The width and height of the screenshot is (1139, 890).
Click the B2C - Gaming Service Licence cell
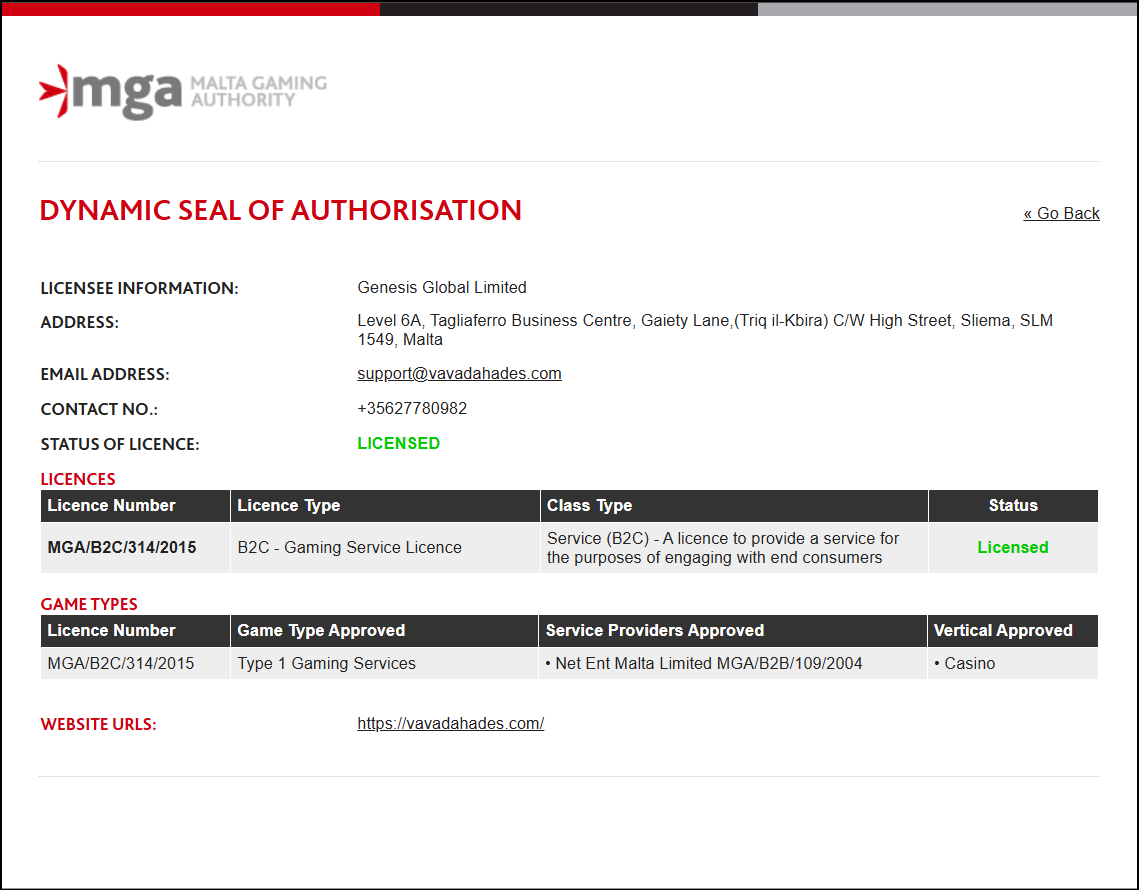(349, 548)
